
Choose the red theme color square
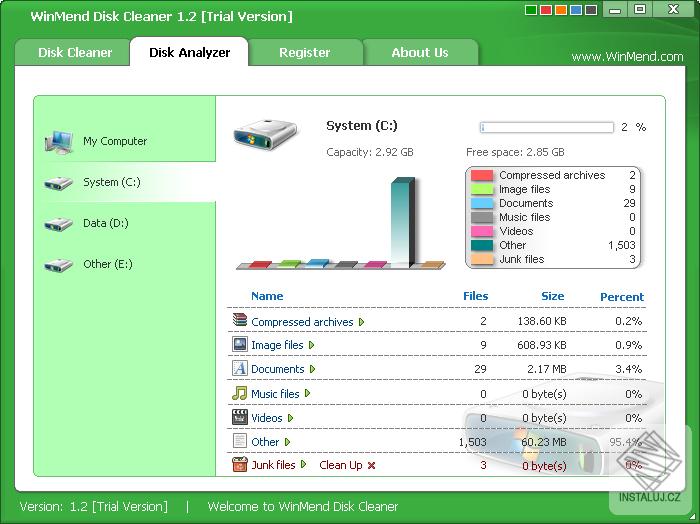(x=546, y=9)
